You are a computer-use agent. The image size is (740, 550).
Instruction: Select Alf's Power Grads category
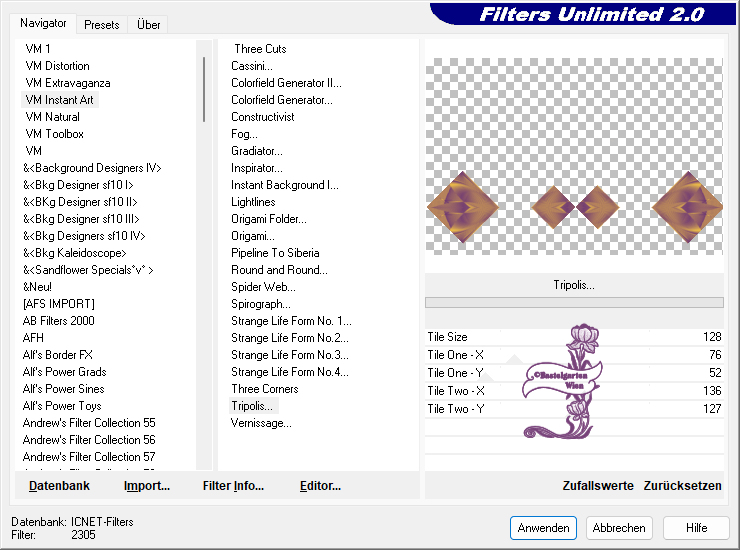64,372
